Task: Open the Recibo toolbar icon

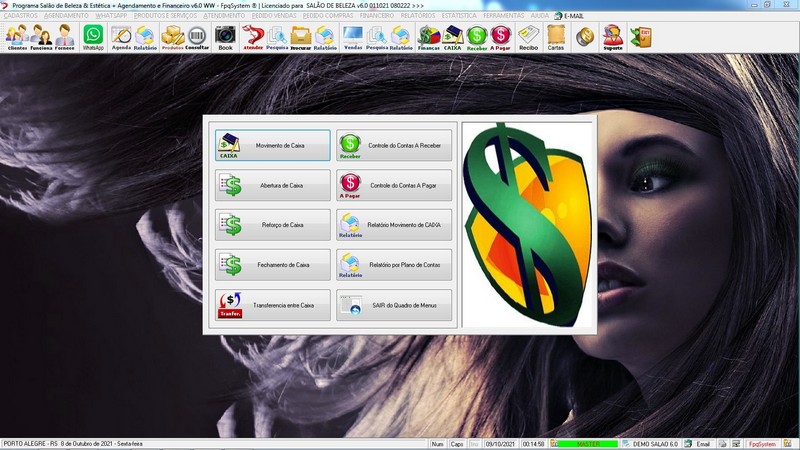Action: (528, 38)
